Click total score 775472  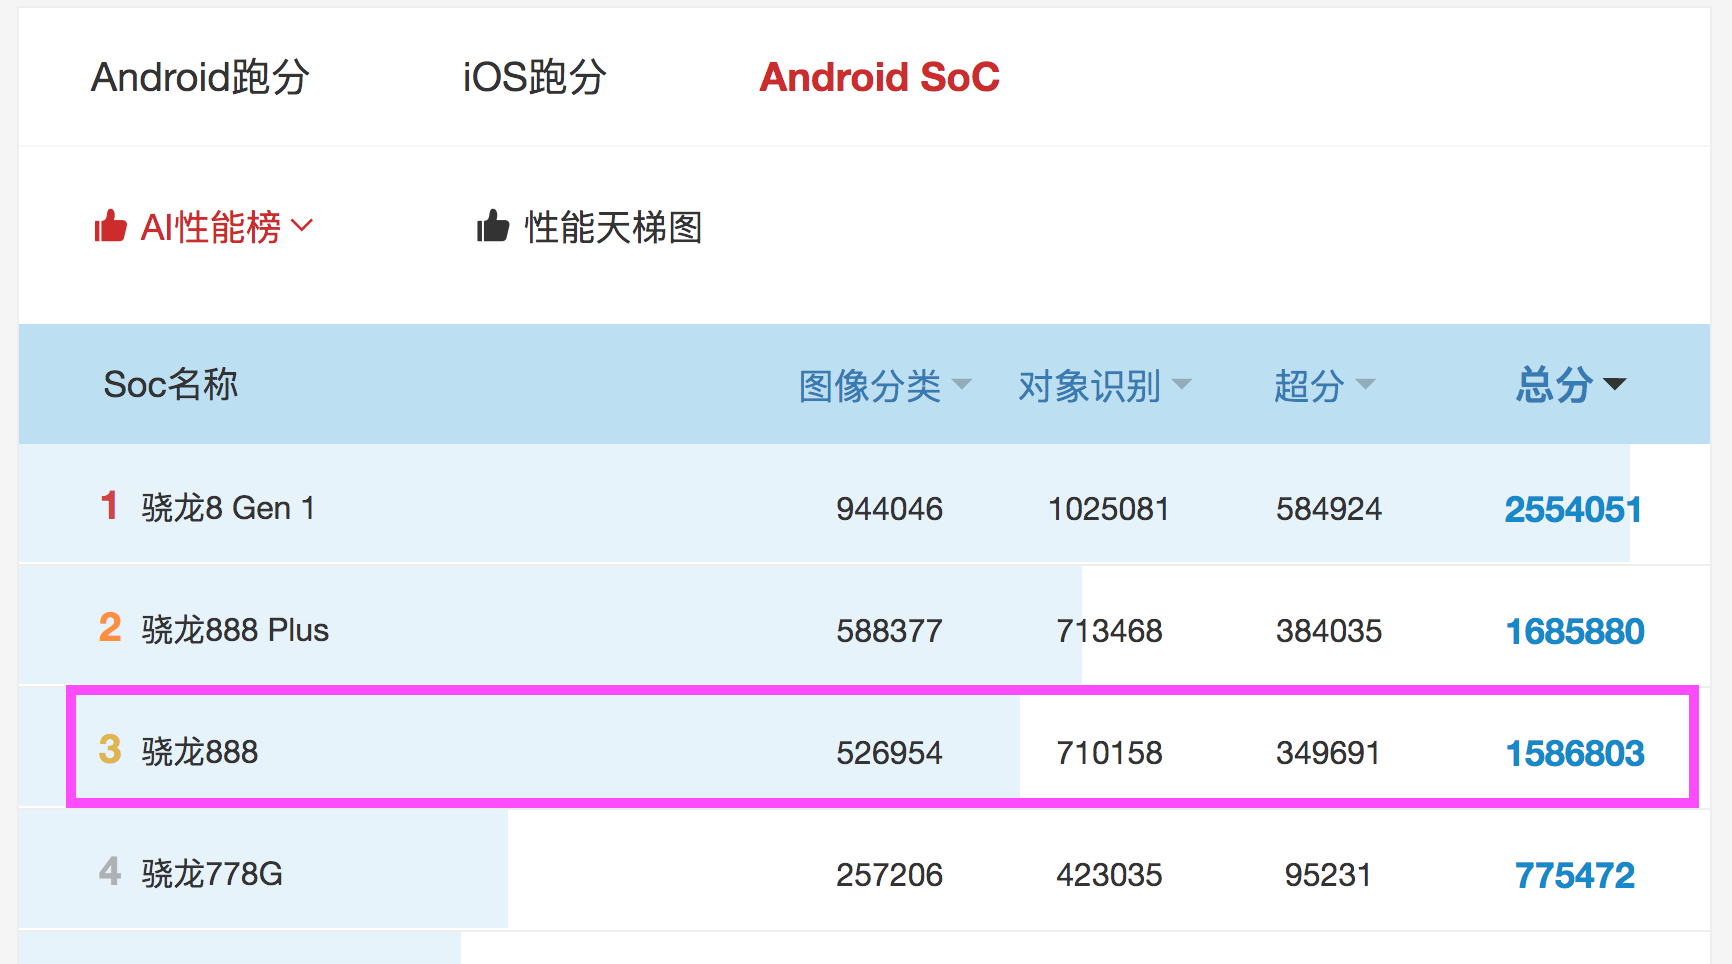1575,875
